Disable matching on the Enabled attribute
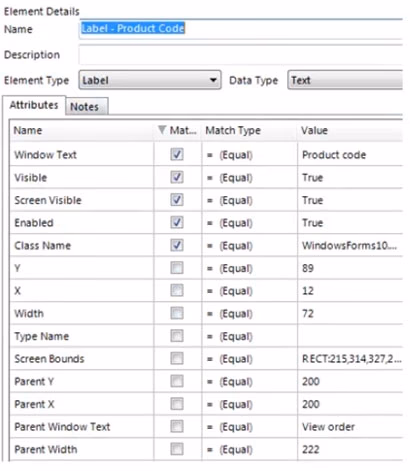410x471 pixels. 177,222
